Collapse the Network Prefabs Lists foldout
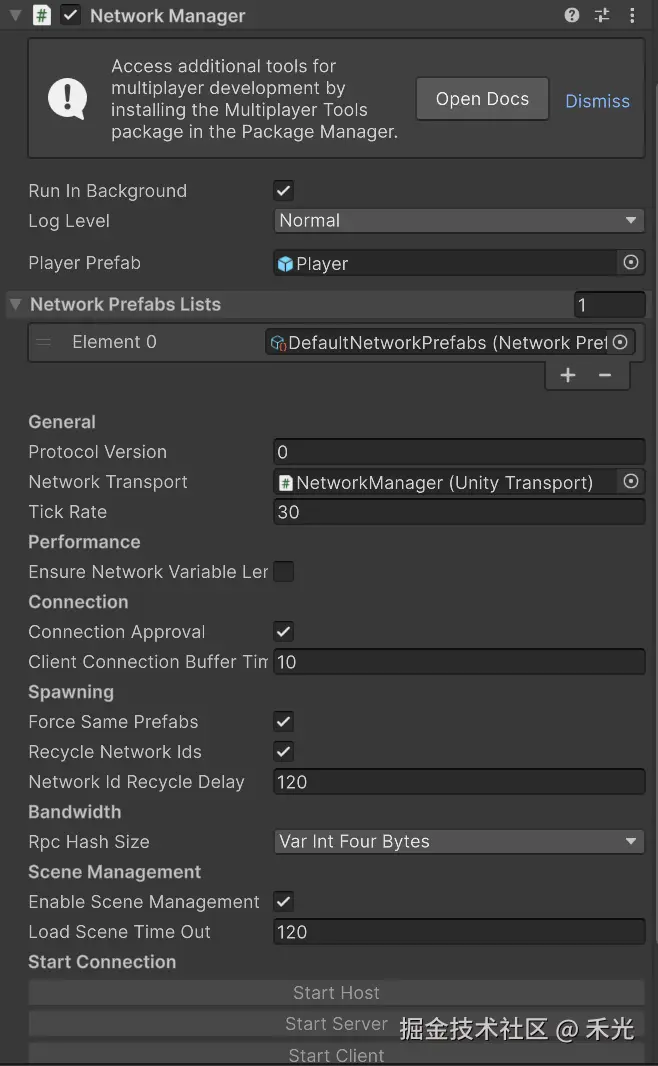 tap(15, 305)
